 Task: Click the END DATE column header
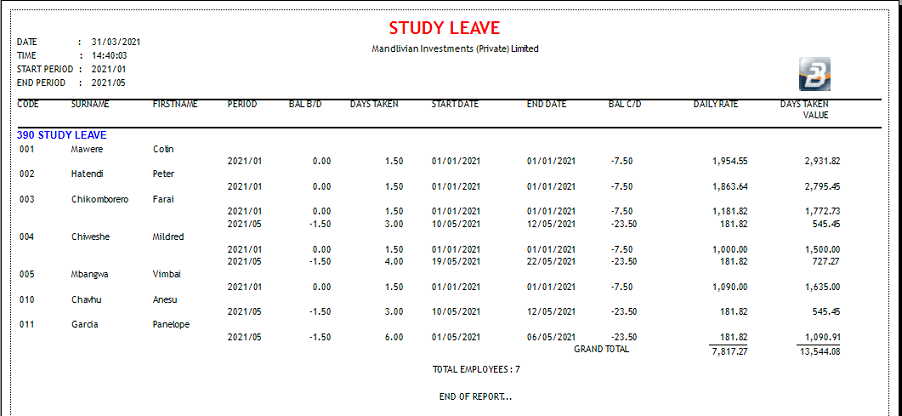(x=546, y=105)
